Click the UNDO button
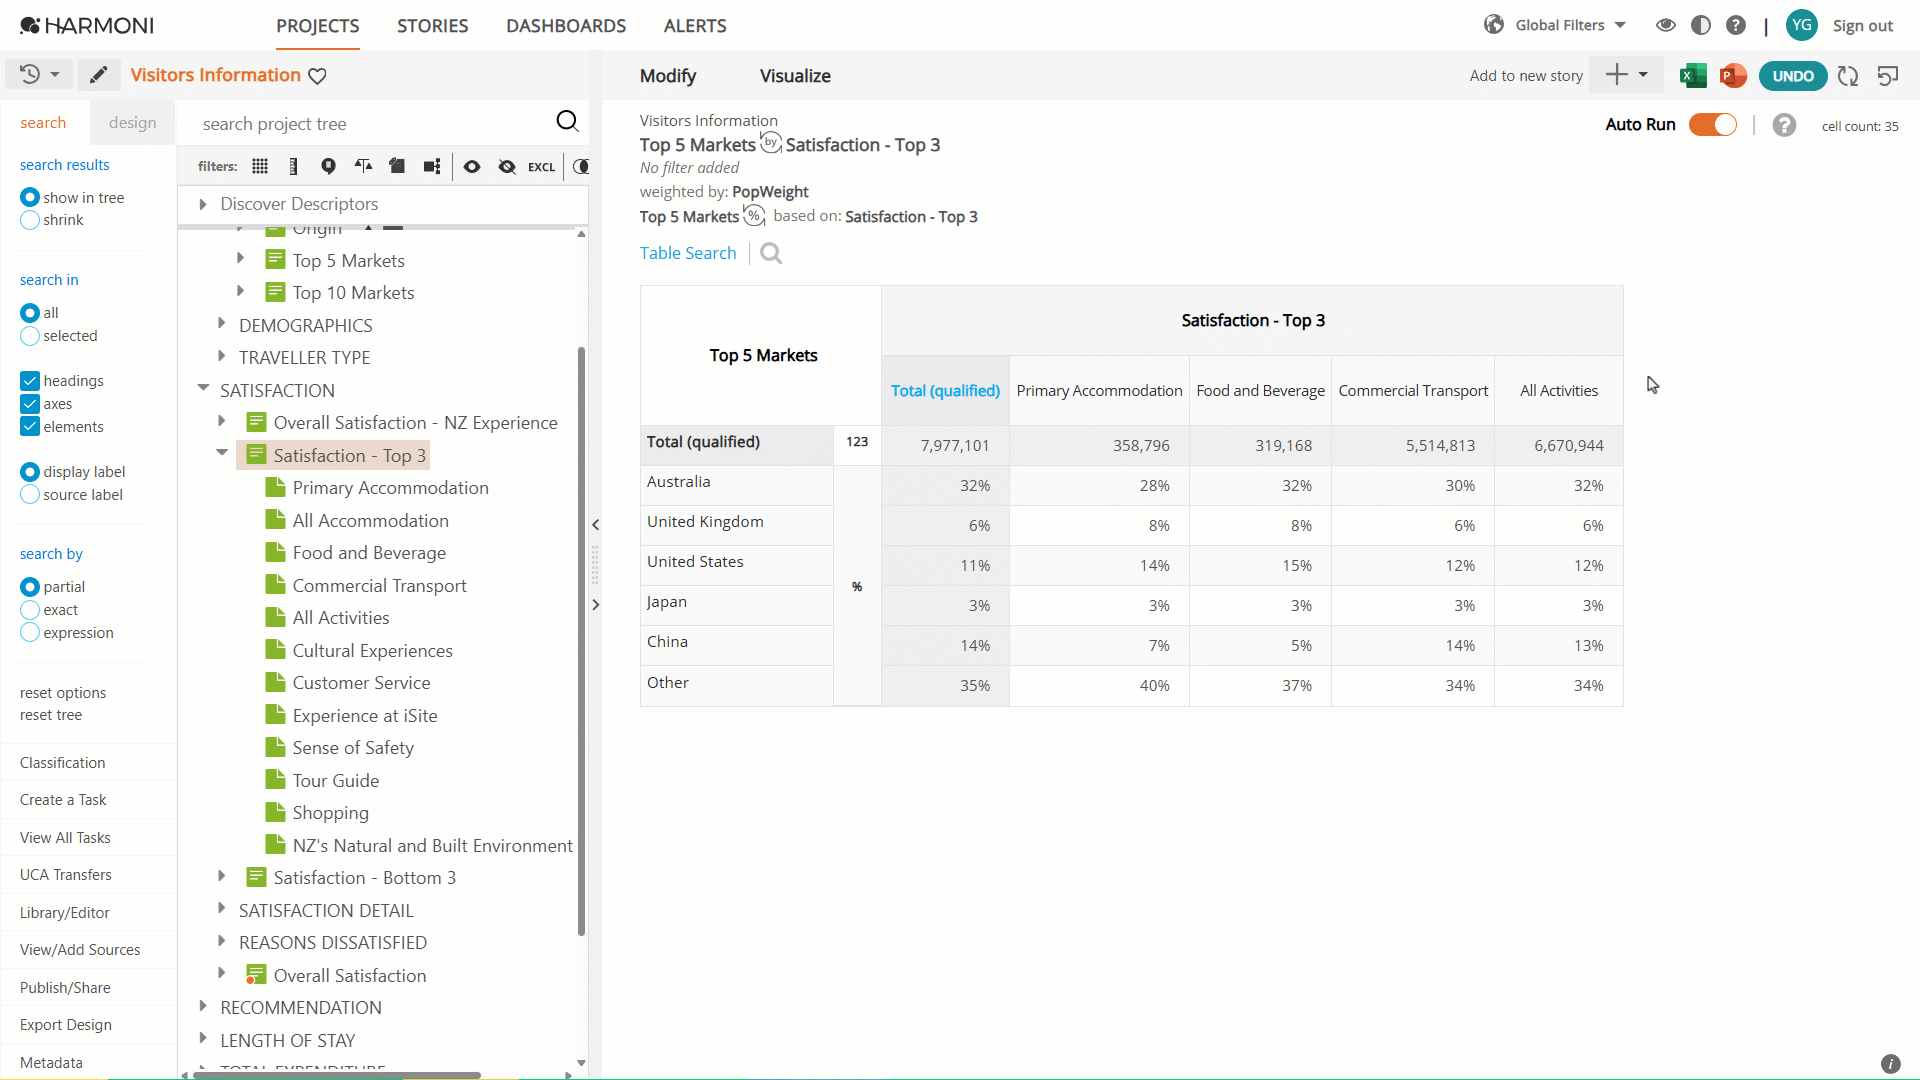The width and height of the screenshot is (1920, 1080). point(1793,76)
